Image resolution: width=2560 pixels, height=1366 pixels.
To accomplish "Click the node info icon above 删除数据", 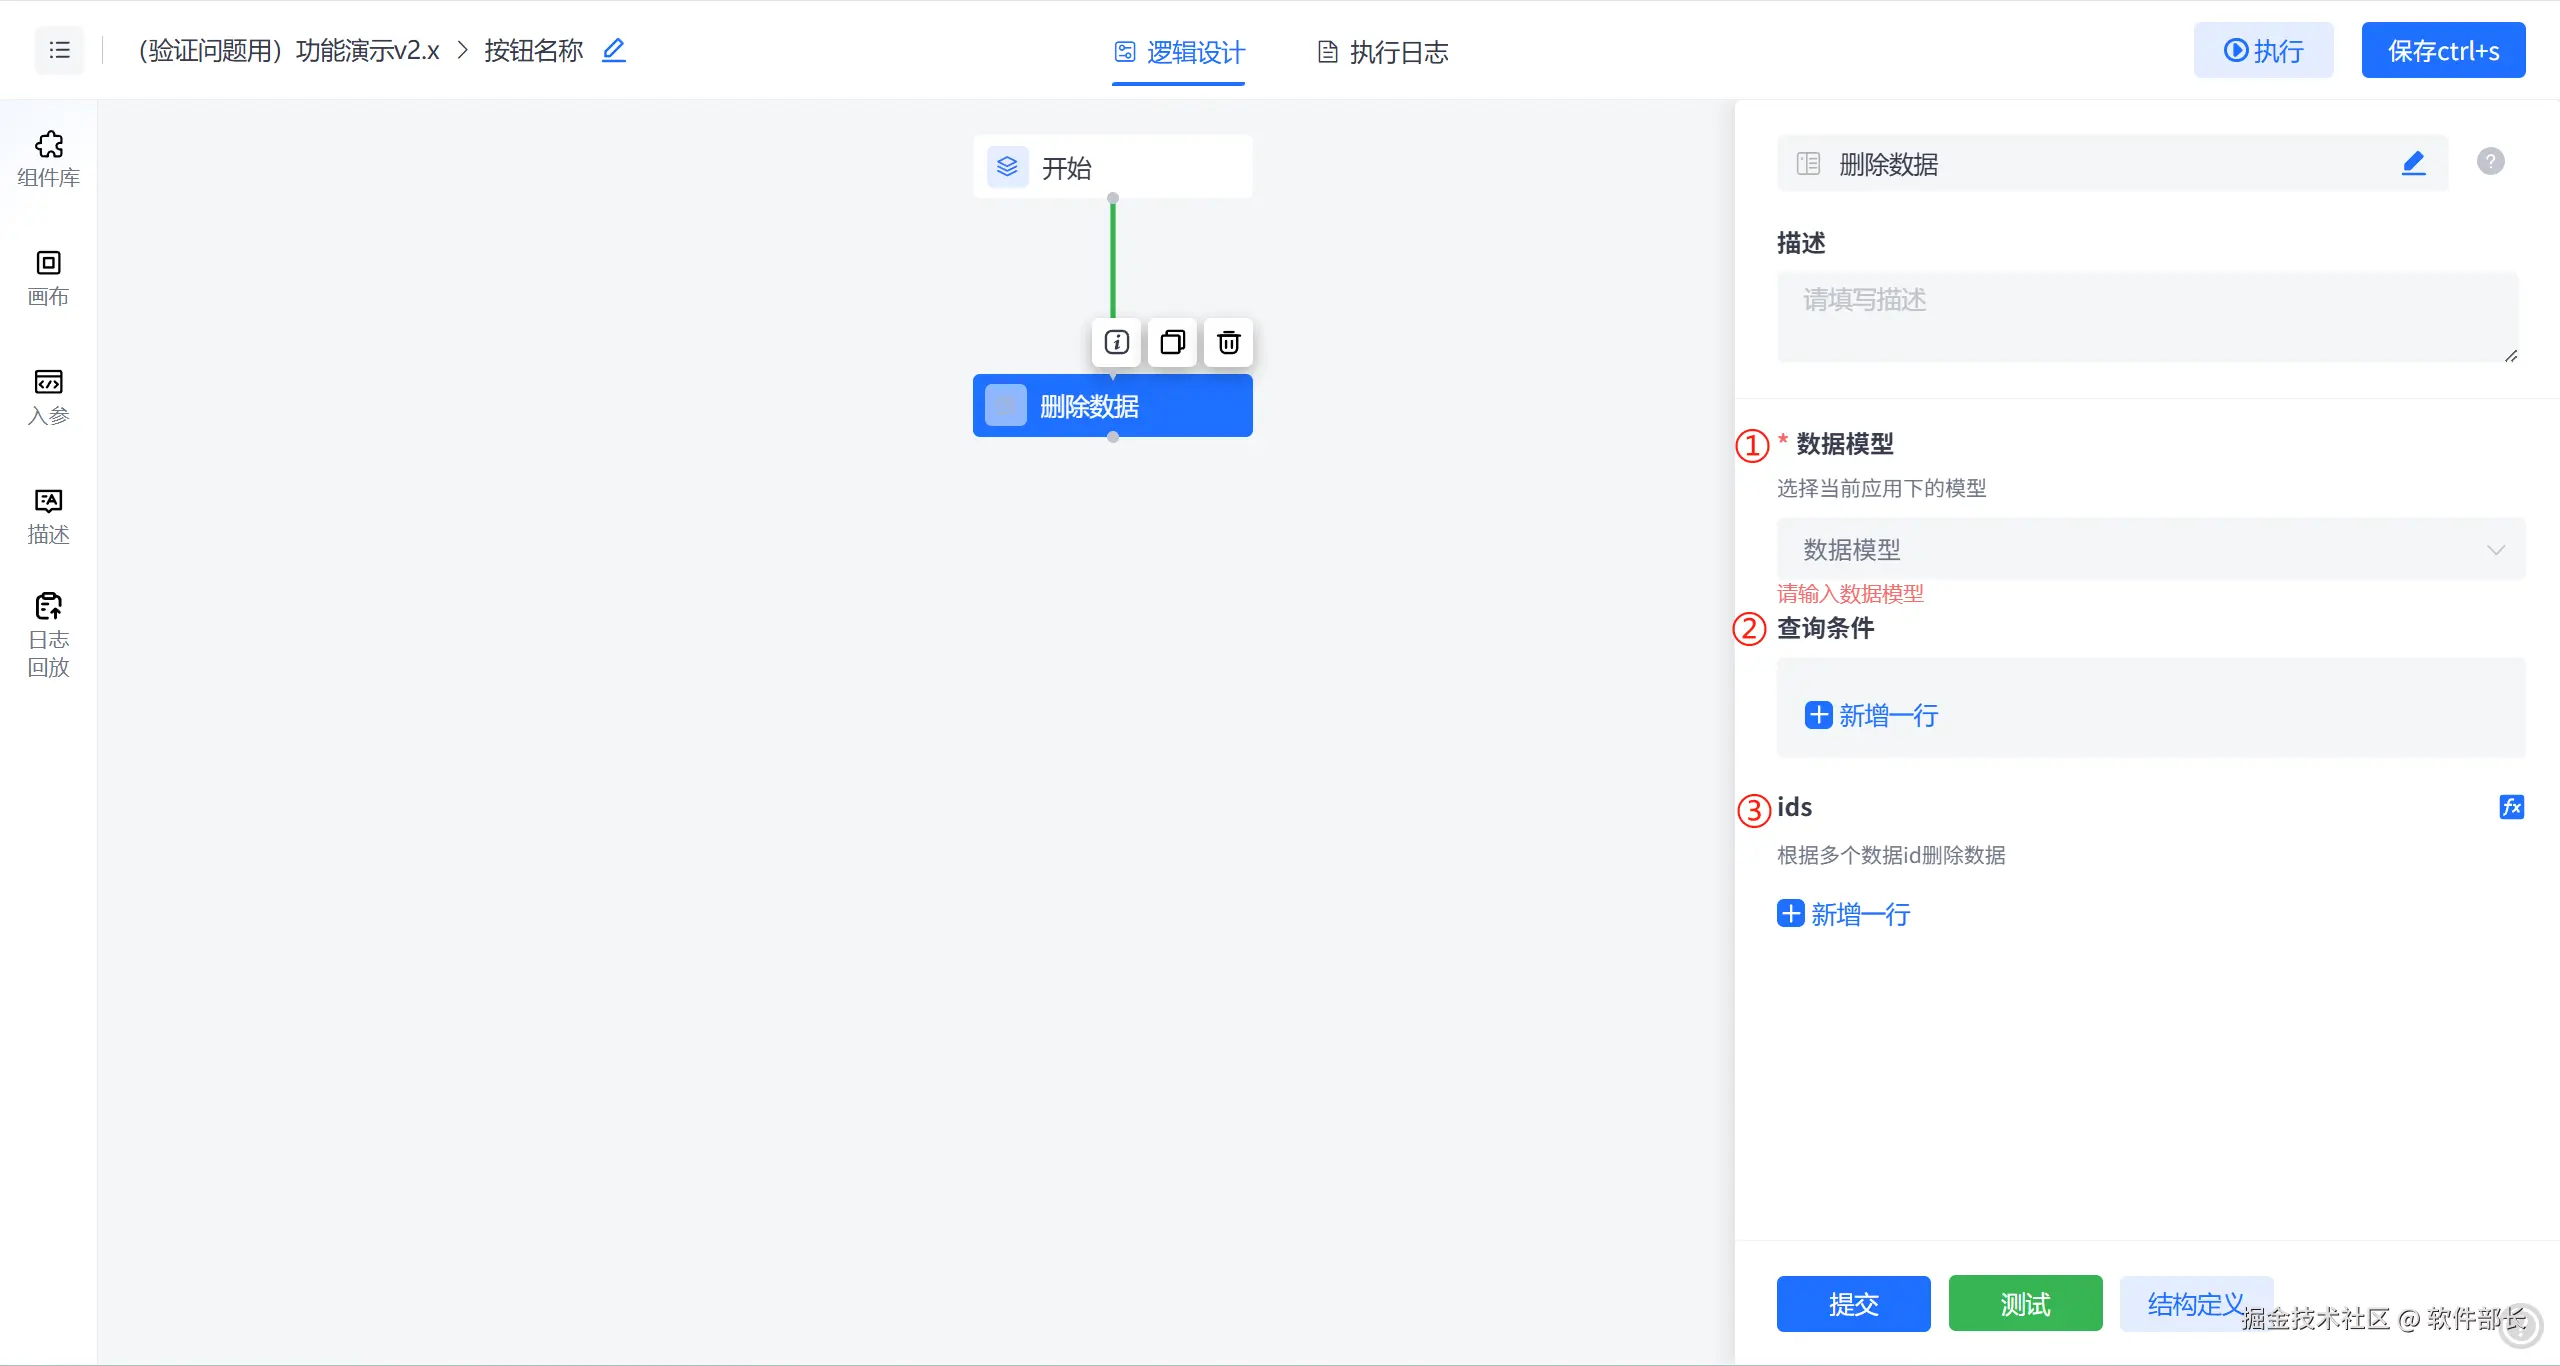I will [1116, 343].
